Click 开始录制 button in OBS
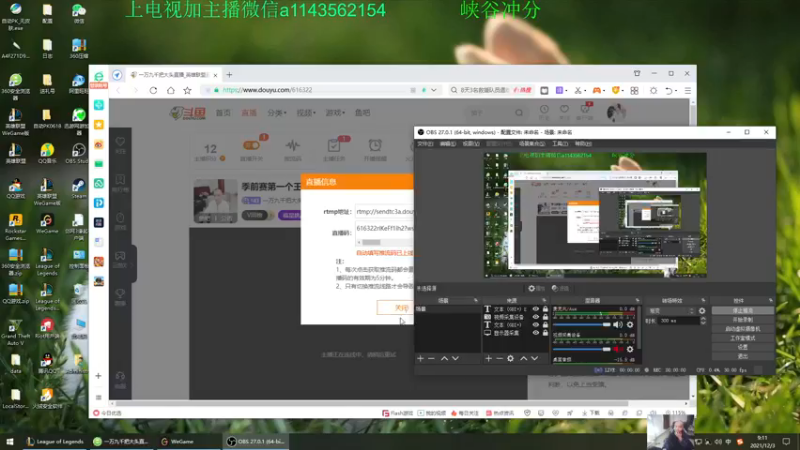This screenshot has height=450, width=800. click(742, 319)
